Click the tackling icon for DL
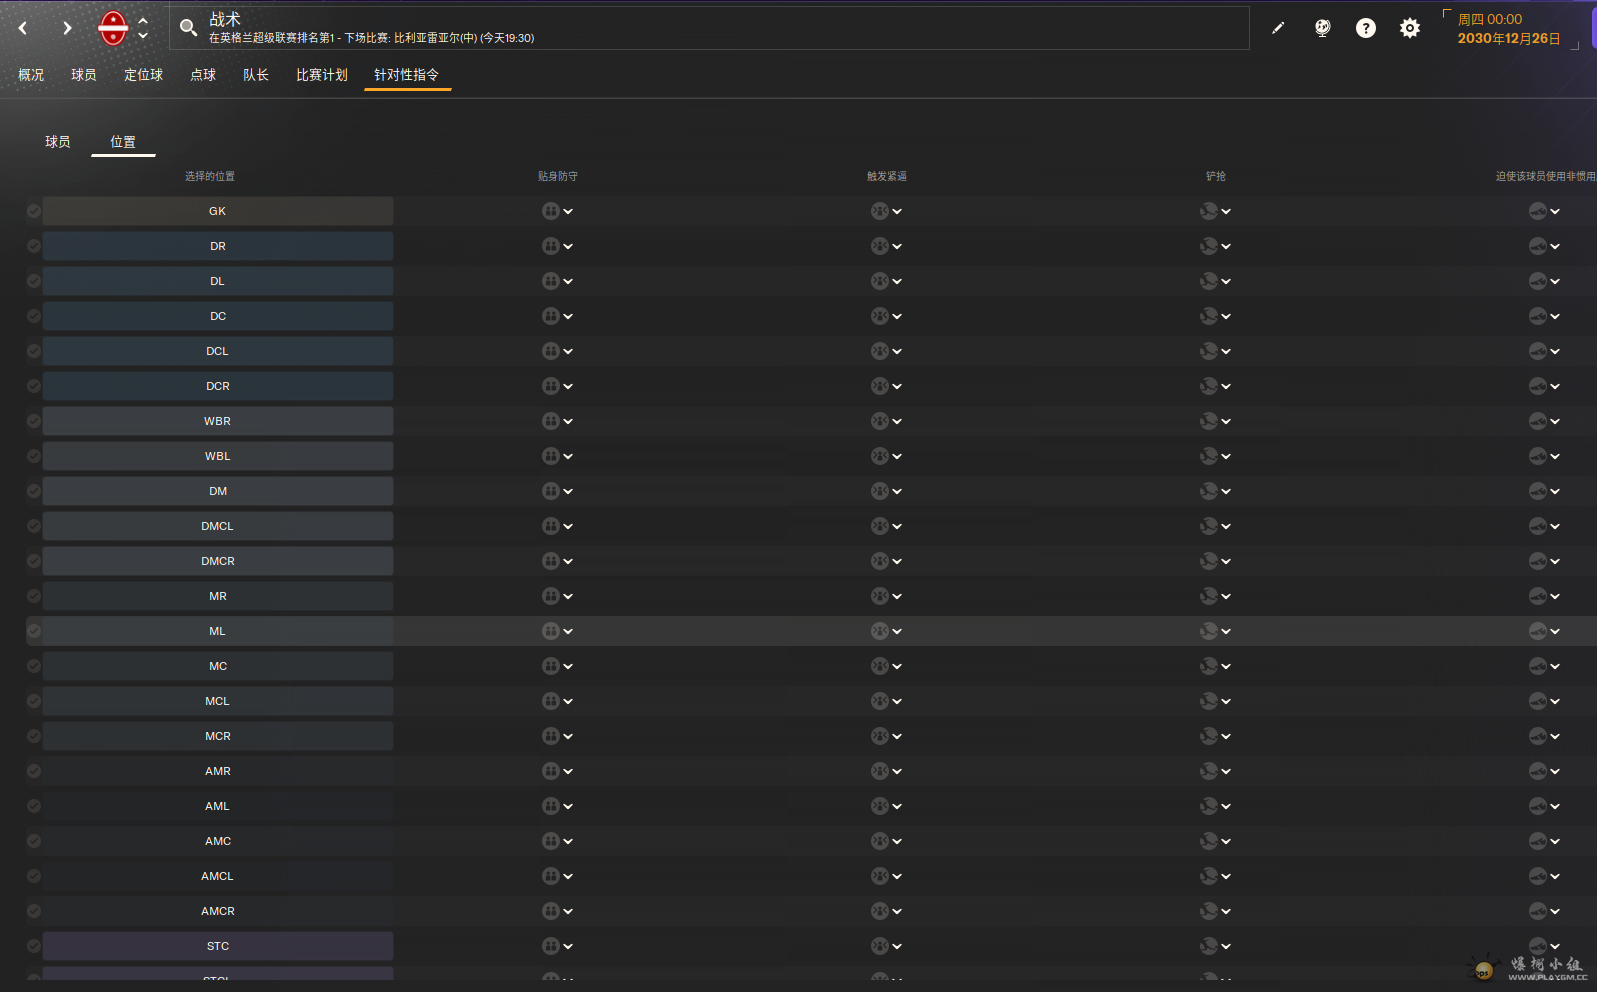The width and height of the screenshot is (1597, 992). (1209, 281)
